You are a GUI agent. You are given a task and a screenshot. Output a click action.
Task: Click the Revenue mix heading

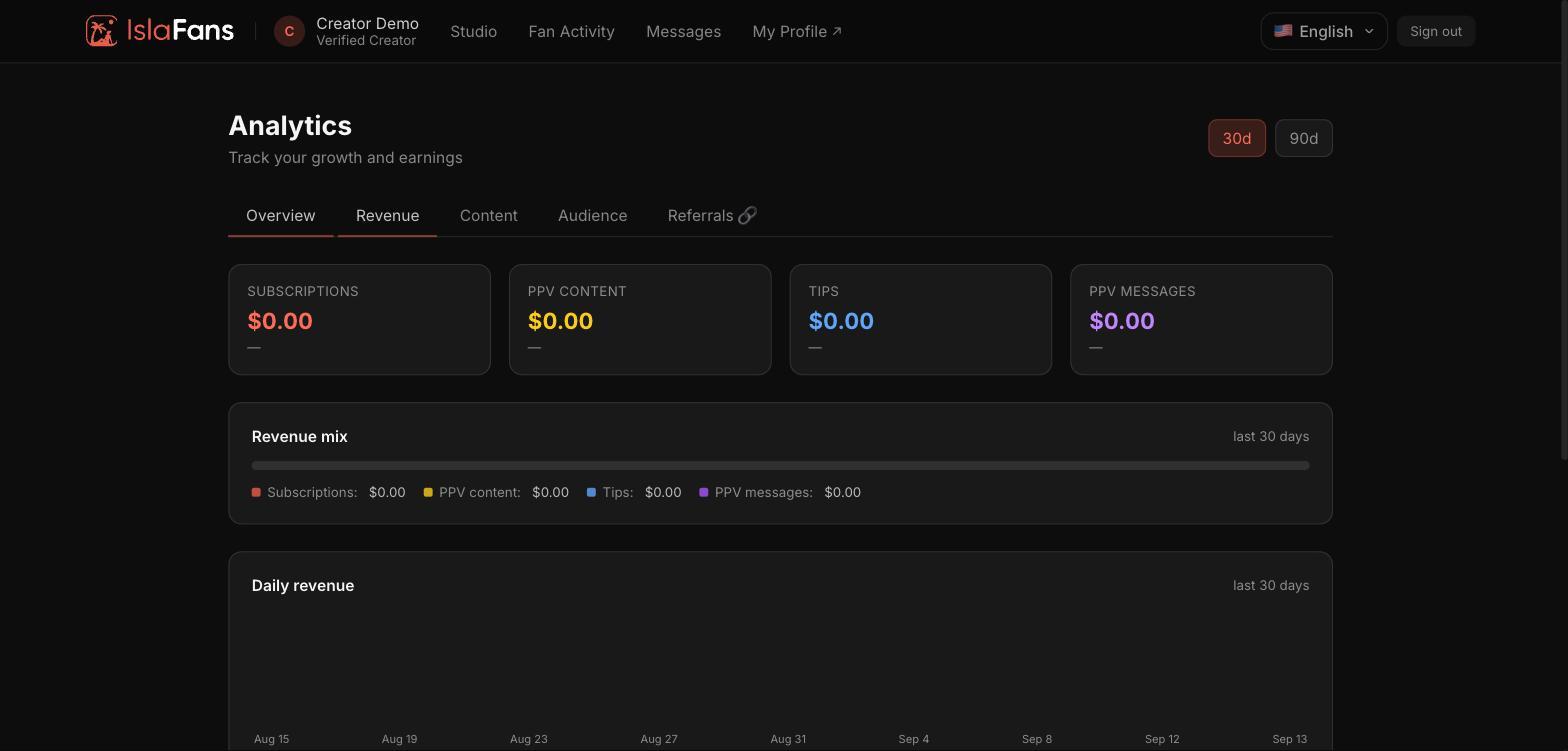[300, 437]
